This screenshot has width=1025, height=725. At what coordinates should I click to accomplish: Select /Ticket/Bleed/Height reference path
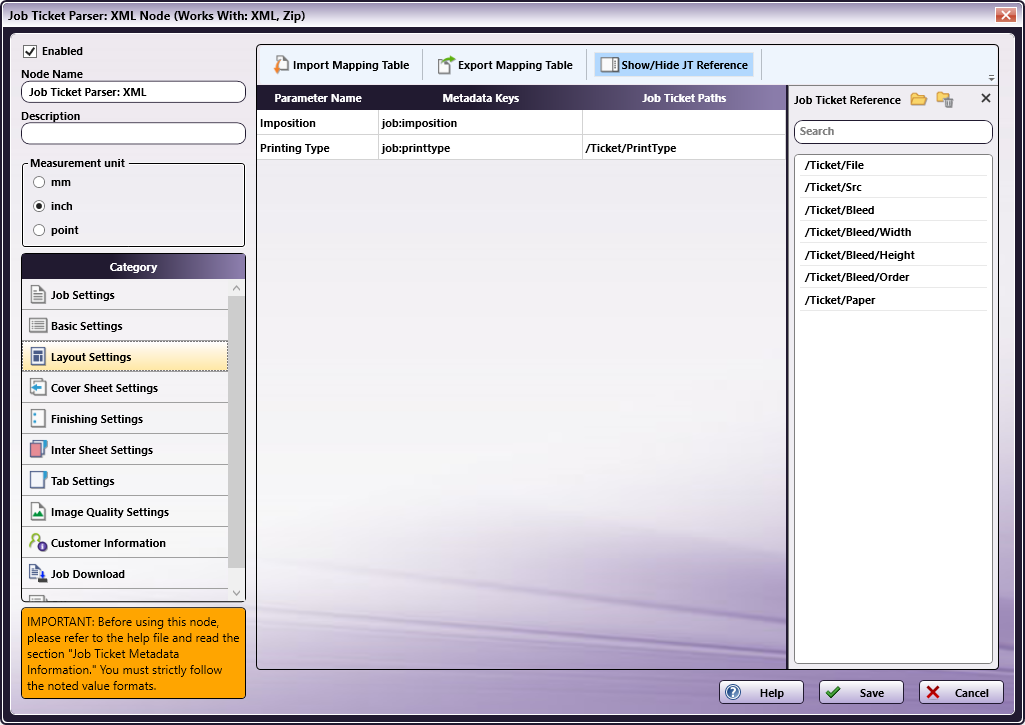(893, 255)
